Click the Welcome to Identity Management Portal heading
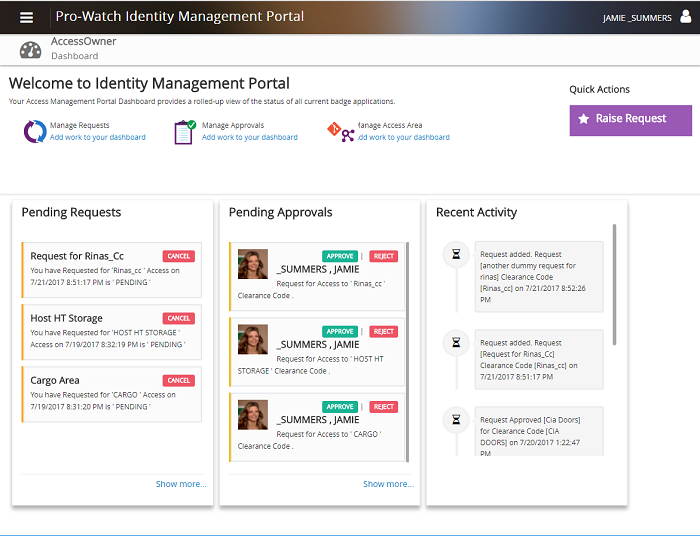 (149, 83)
